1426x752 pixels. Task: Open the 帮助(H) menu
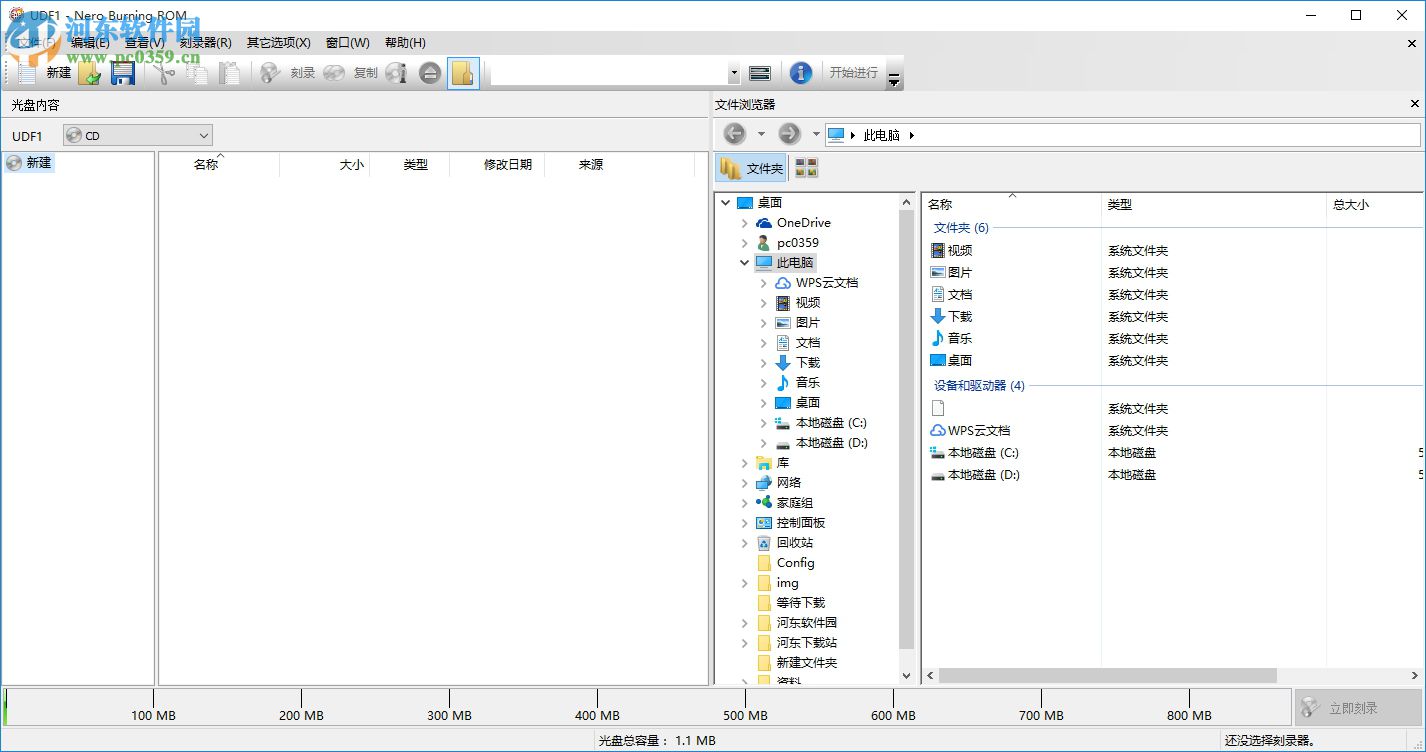[x=403, y=42]
